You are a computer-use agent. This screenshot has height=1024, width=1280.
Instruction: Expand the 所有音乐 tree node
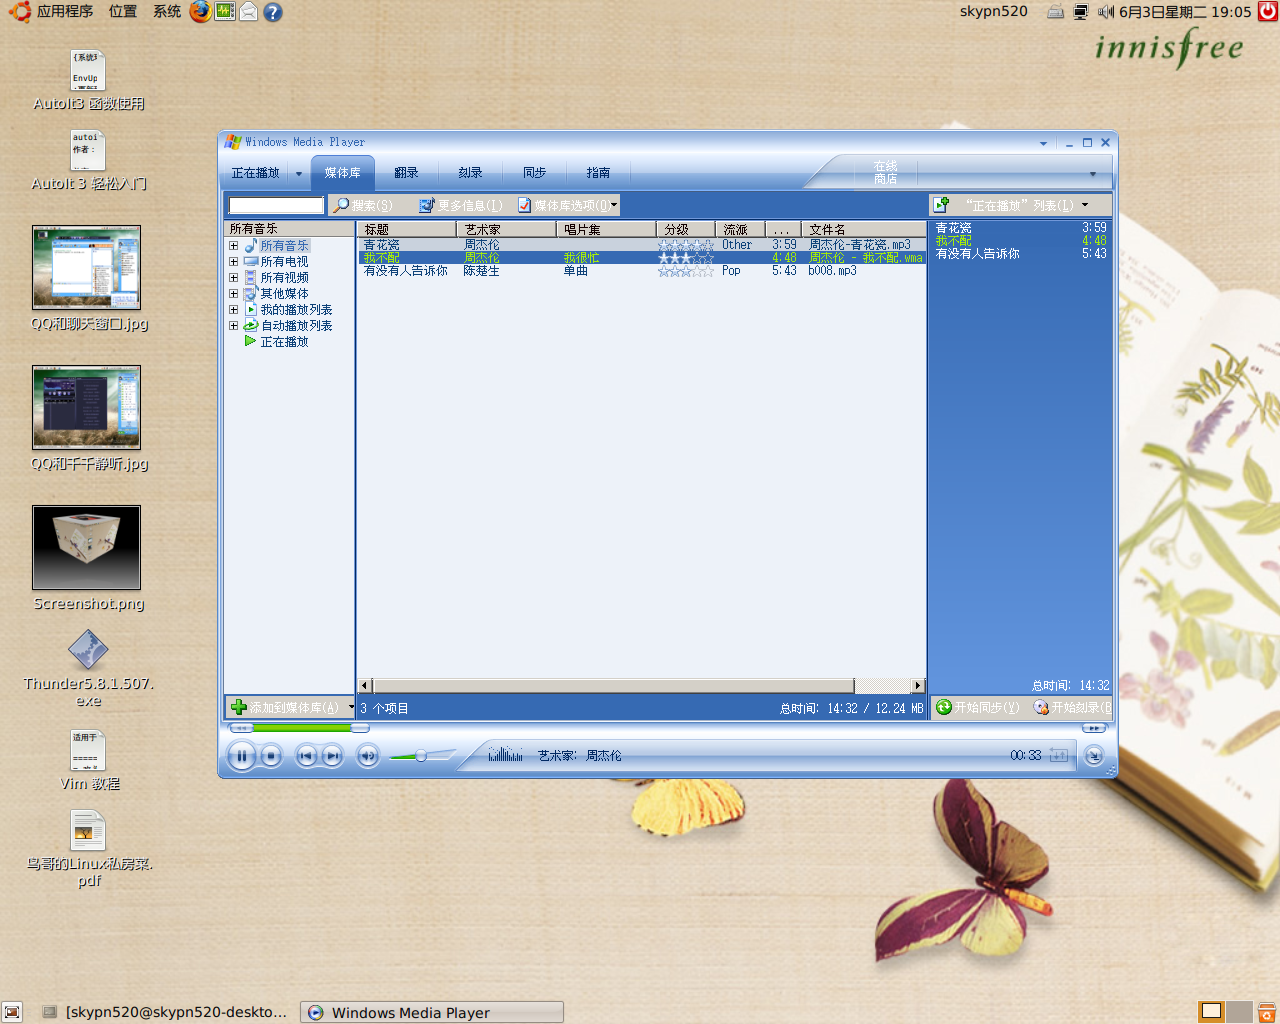233,246
